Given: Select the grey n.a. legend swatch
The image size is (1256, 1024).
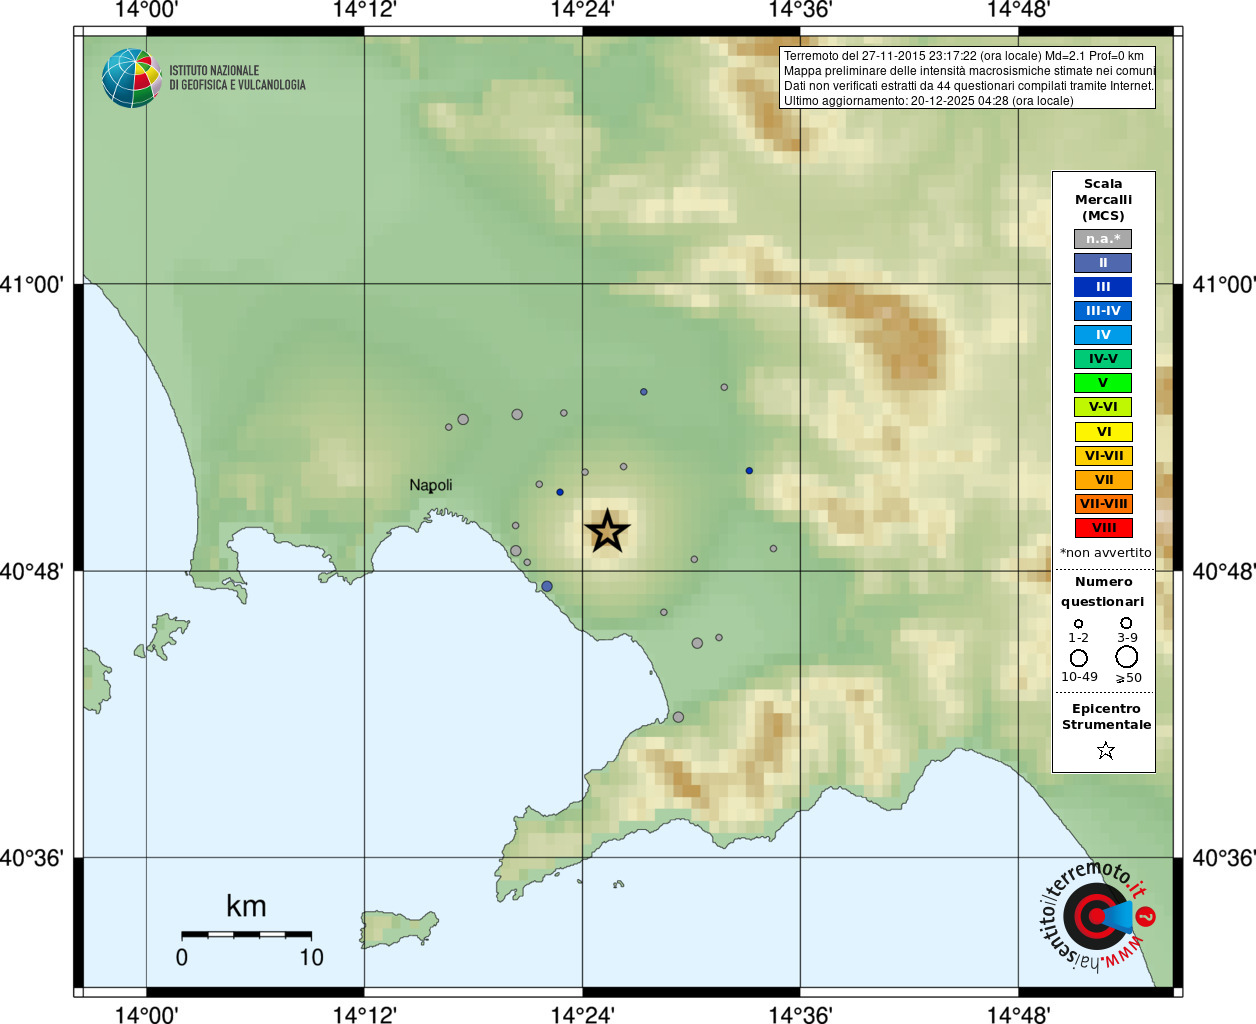Looking at the screenshot, I should (1103, 239).
